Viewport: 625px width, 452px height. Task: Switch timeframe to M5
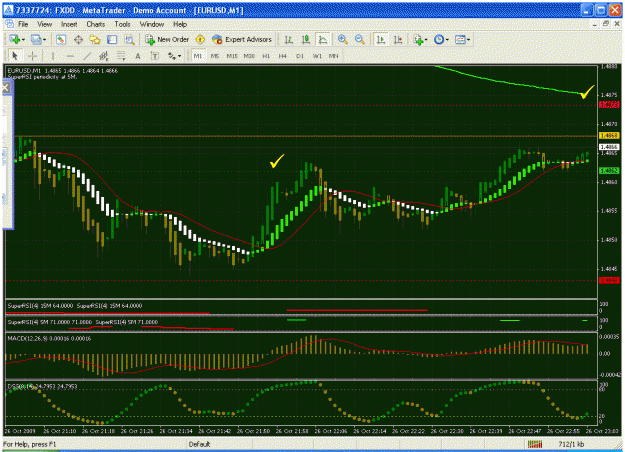coord(214,56)
